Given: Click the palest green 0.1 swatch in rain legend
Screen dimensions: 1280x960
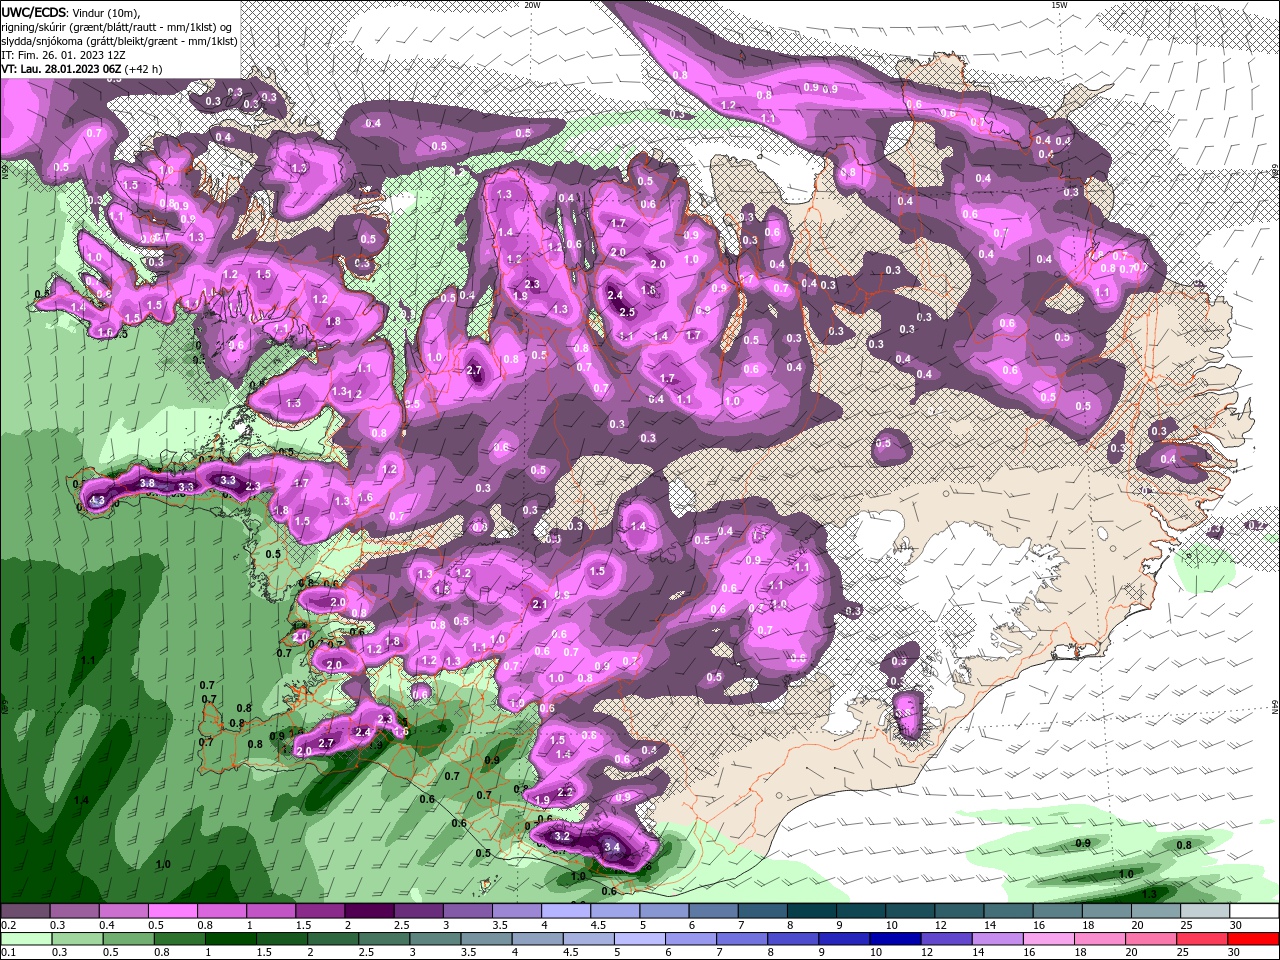Looking at the screenshot, I should point(25,939).
